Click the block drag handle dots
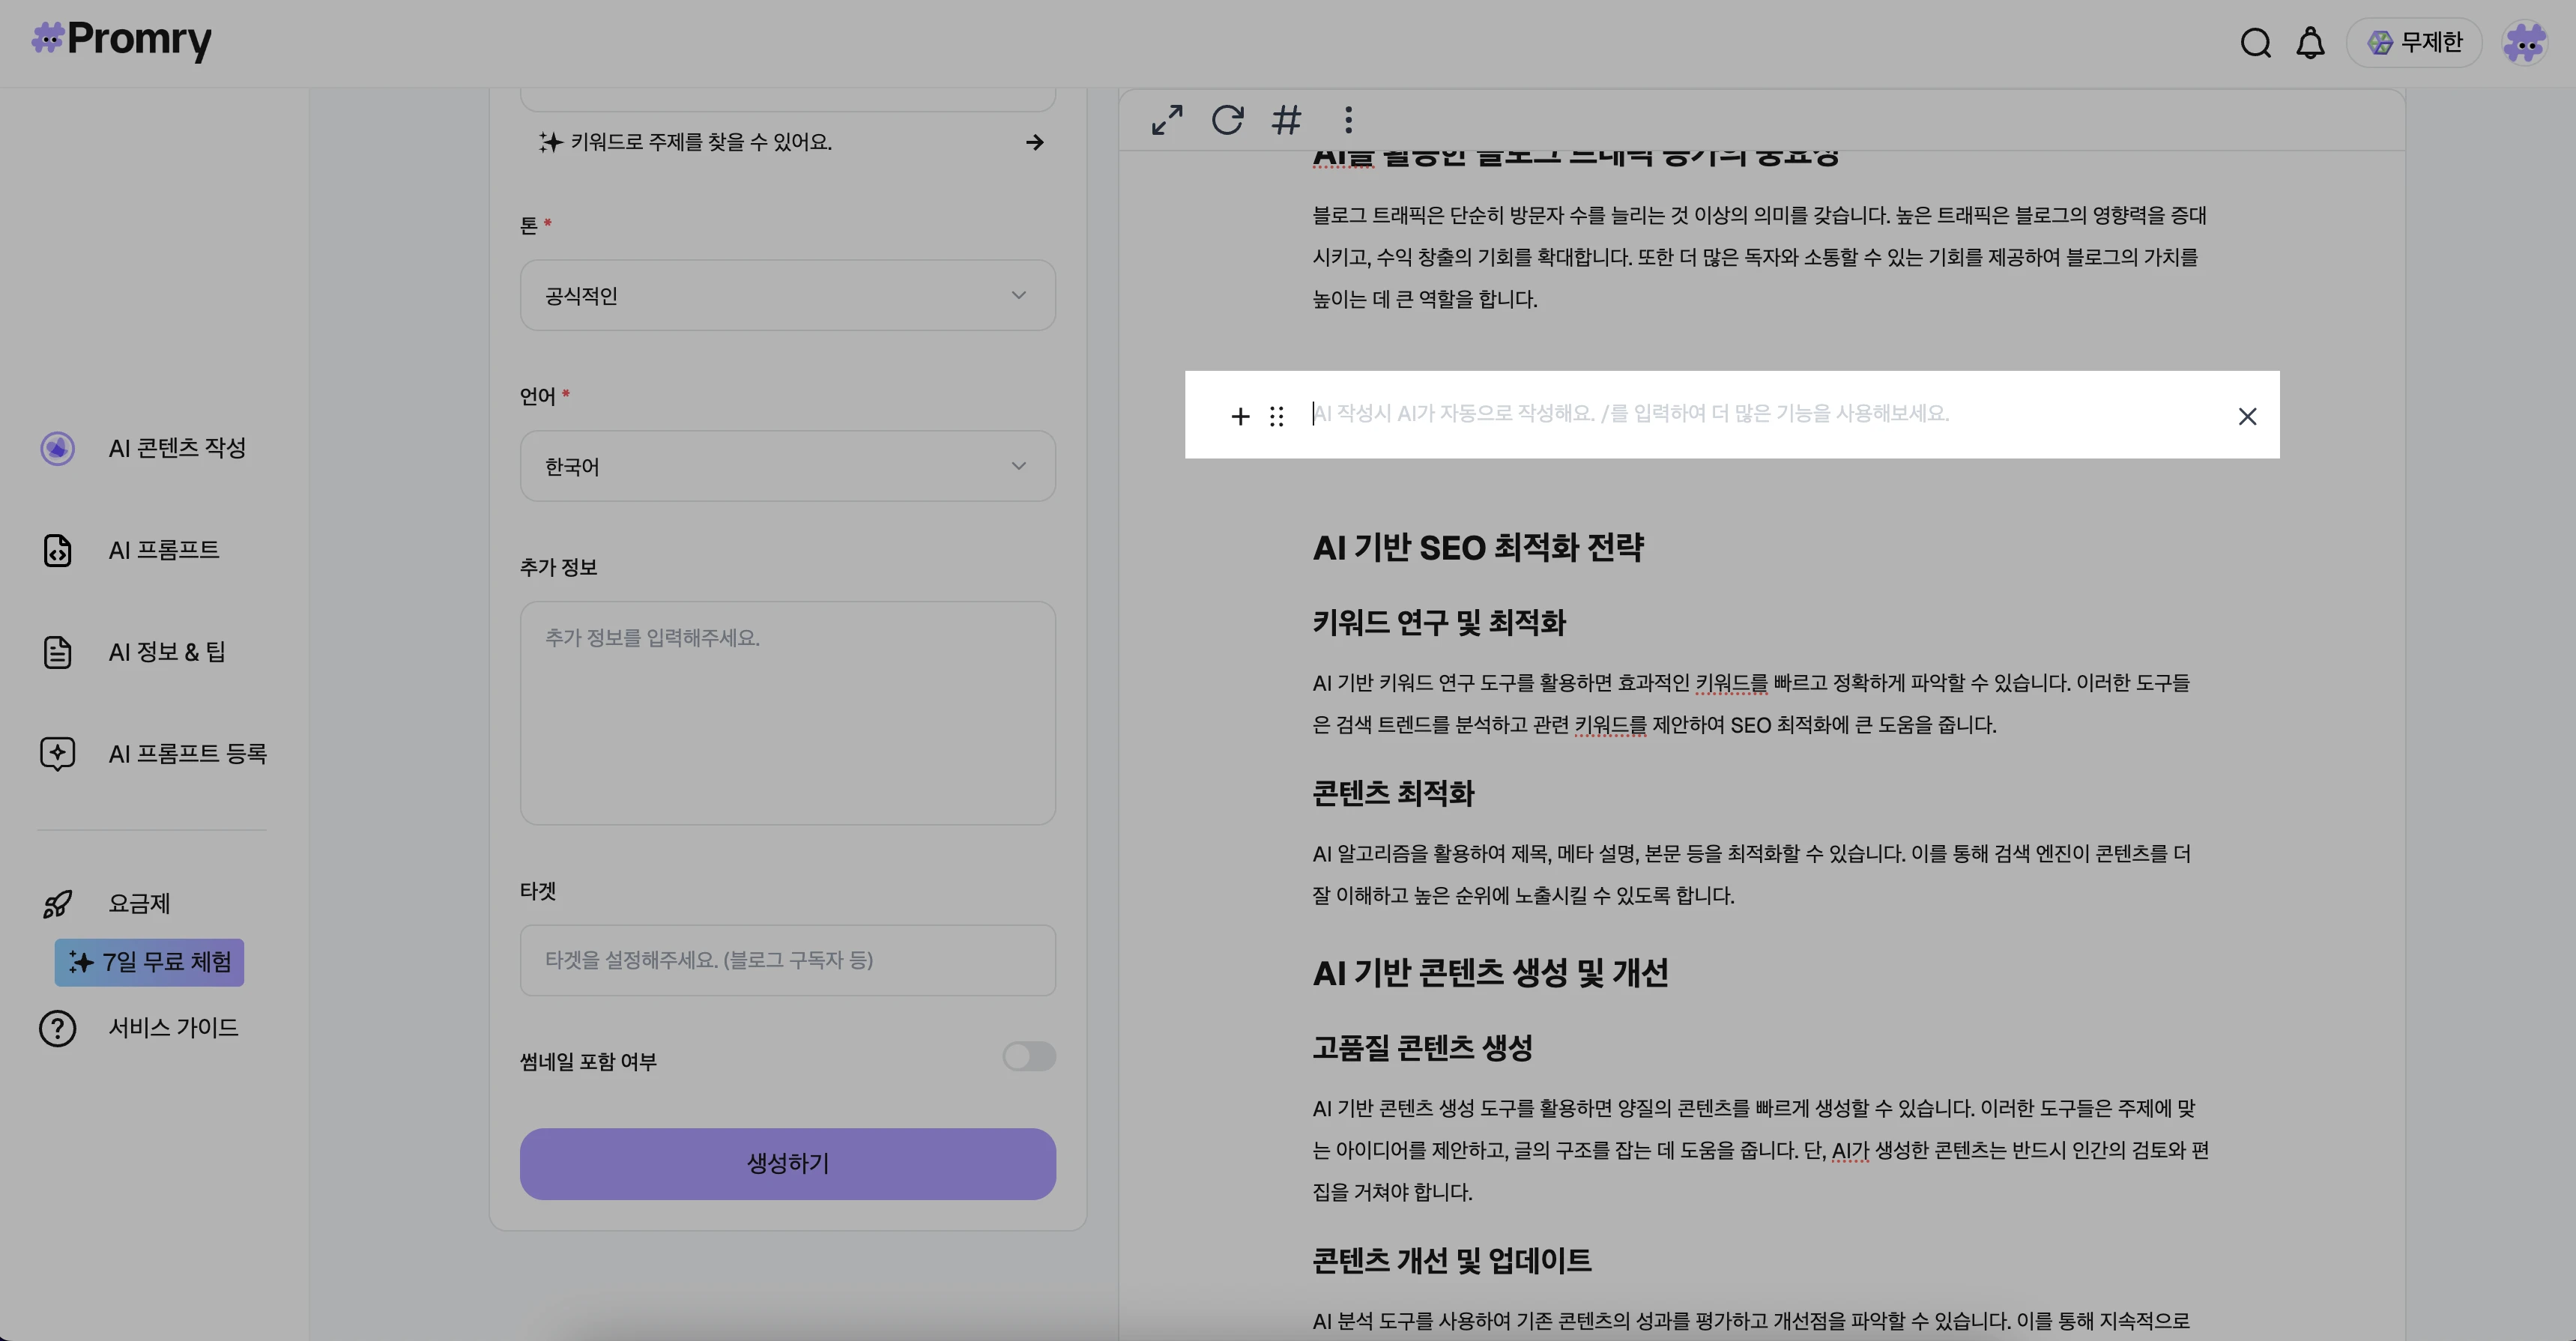 [x=1276, y=416]
